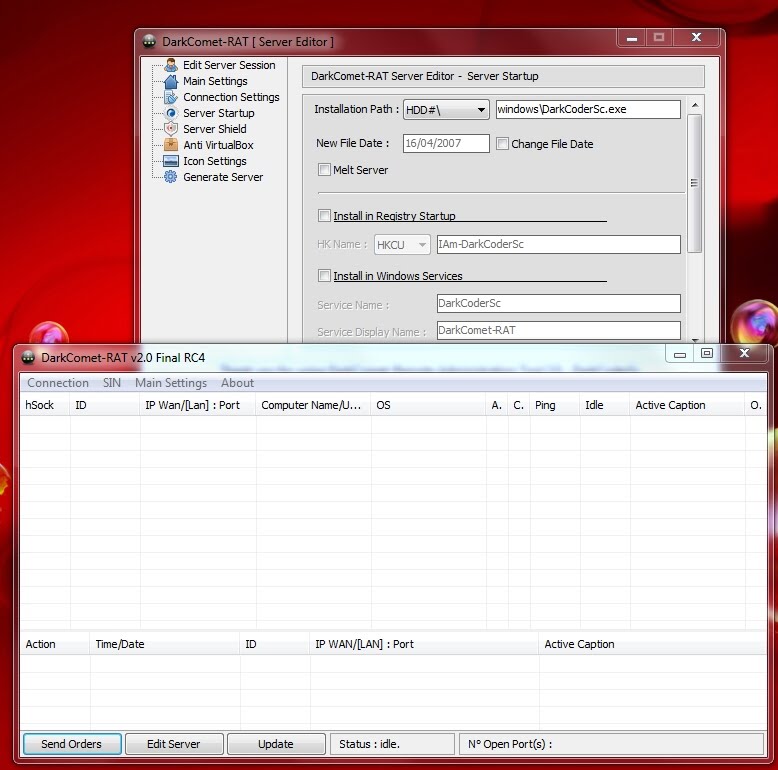Image resolution: width=778 pixels, height=770 pixels.
Task: Click the Ping column header
Action: (x=554, y=405)
